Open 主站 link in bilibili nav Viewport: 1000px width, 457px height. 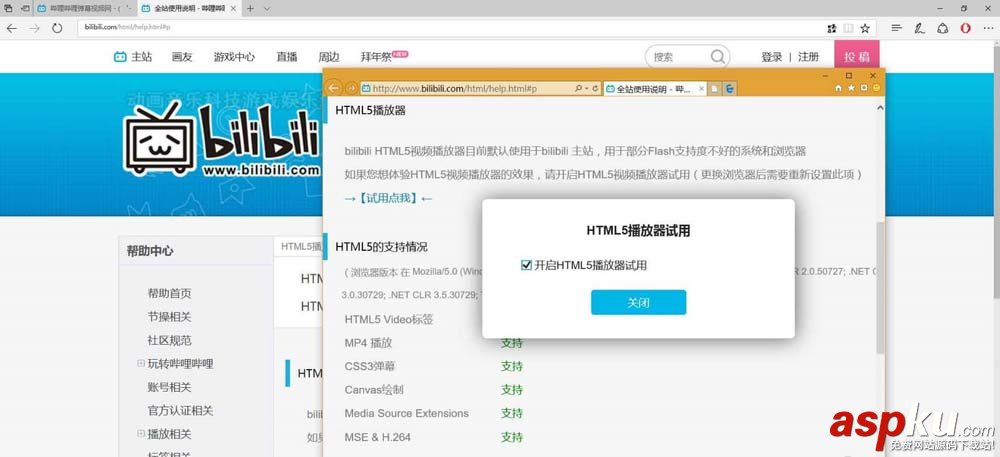coord(133,57)
